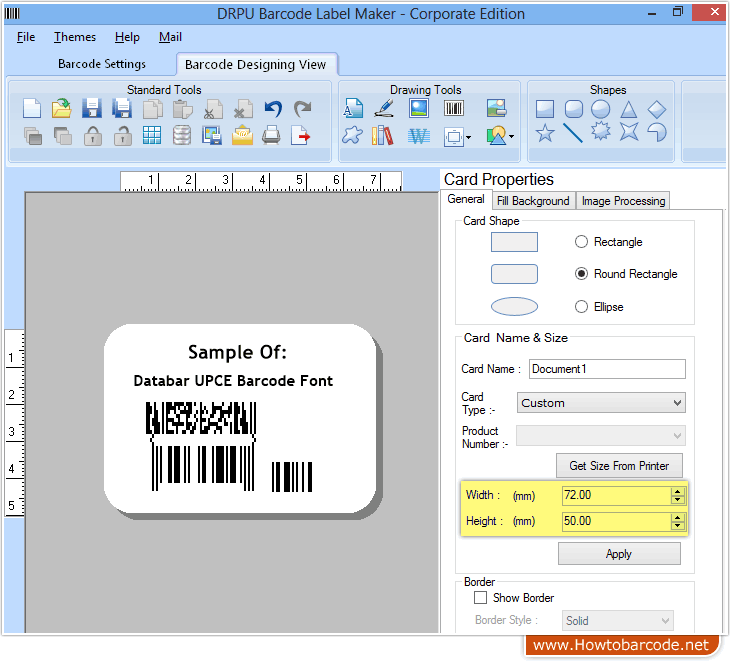730x662 pixels.
Task: Select the Circle shape tool
Action: (x=601, y=109)
